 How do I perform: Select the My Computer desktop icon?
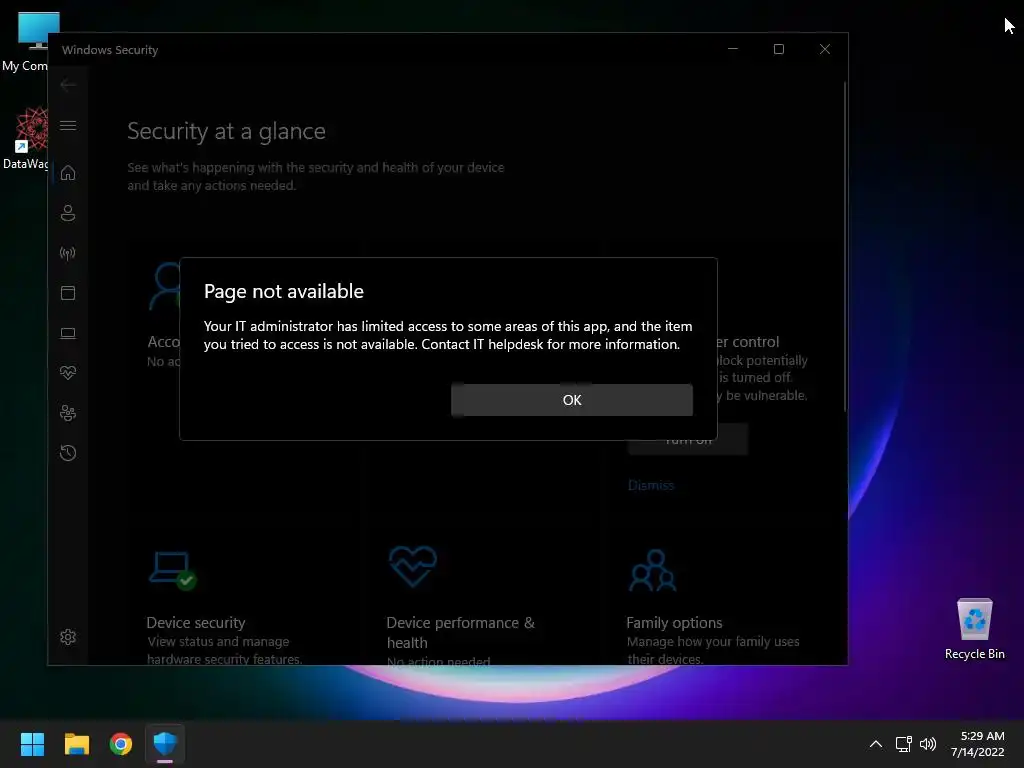tap(26, 41)
